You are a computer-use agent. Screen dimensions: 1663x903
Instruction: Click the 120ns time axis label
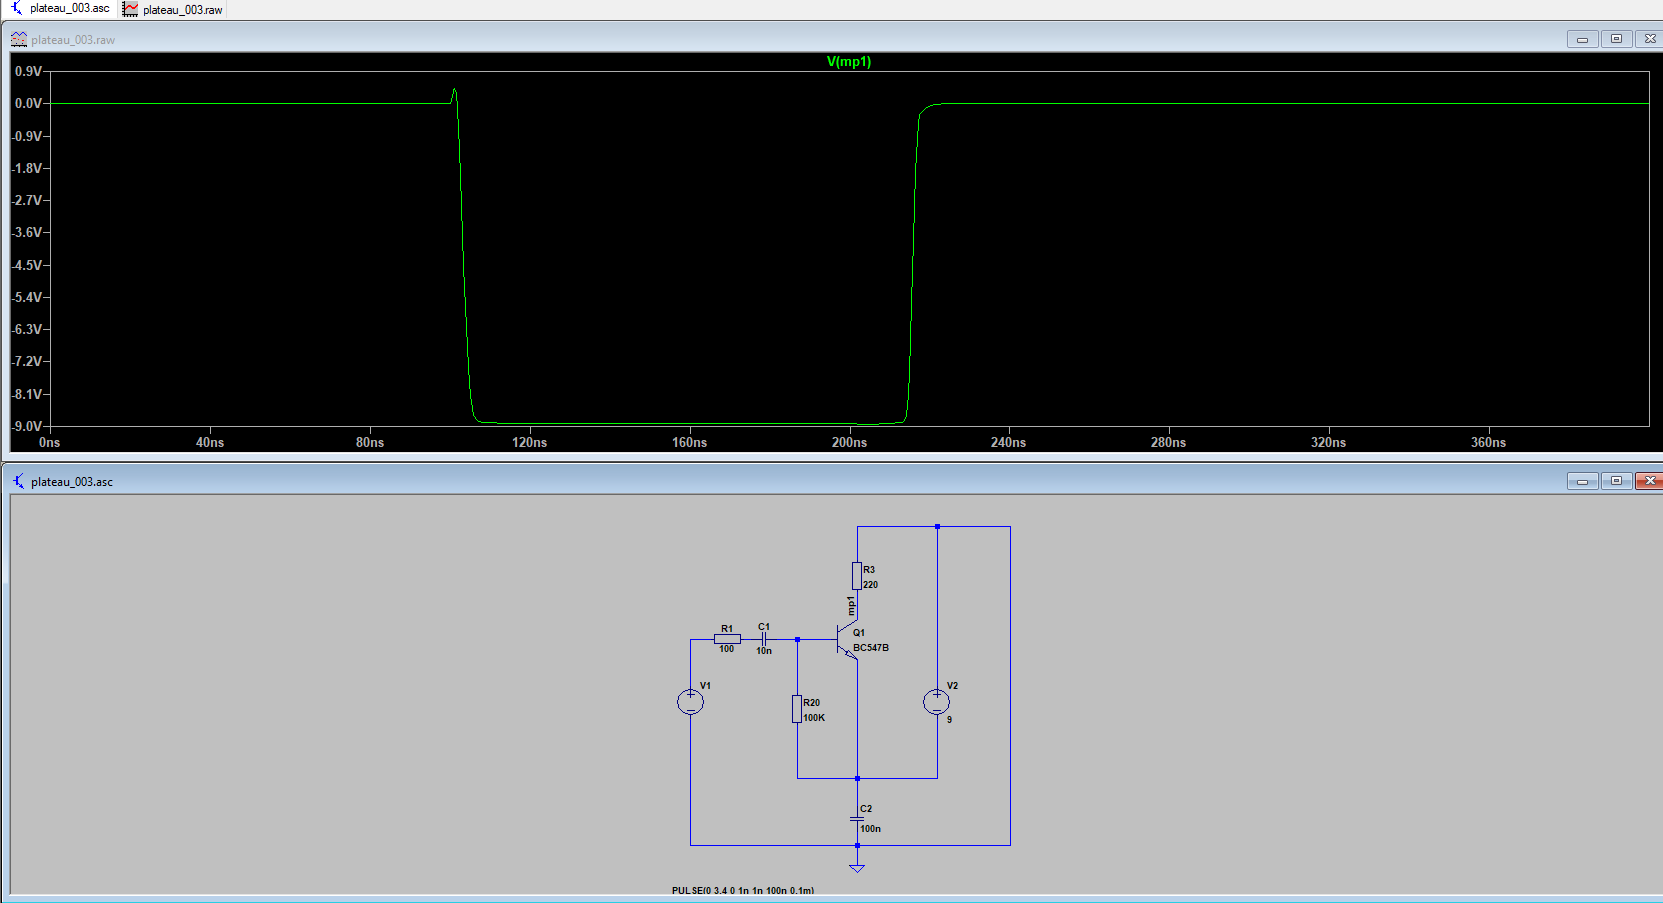(529, 442)
